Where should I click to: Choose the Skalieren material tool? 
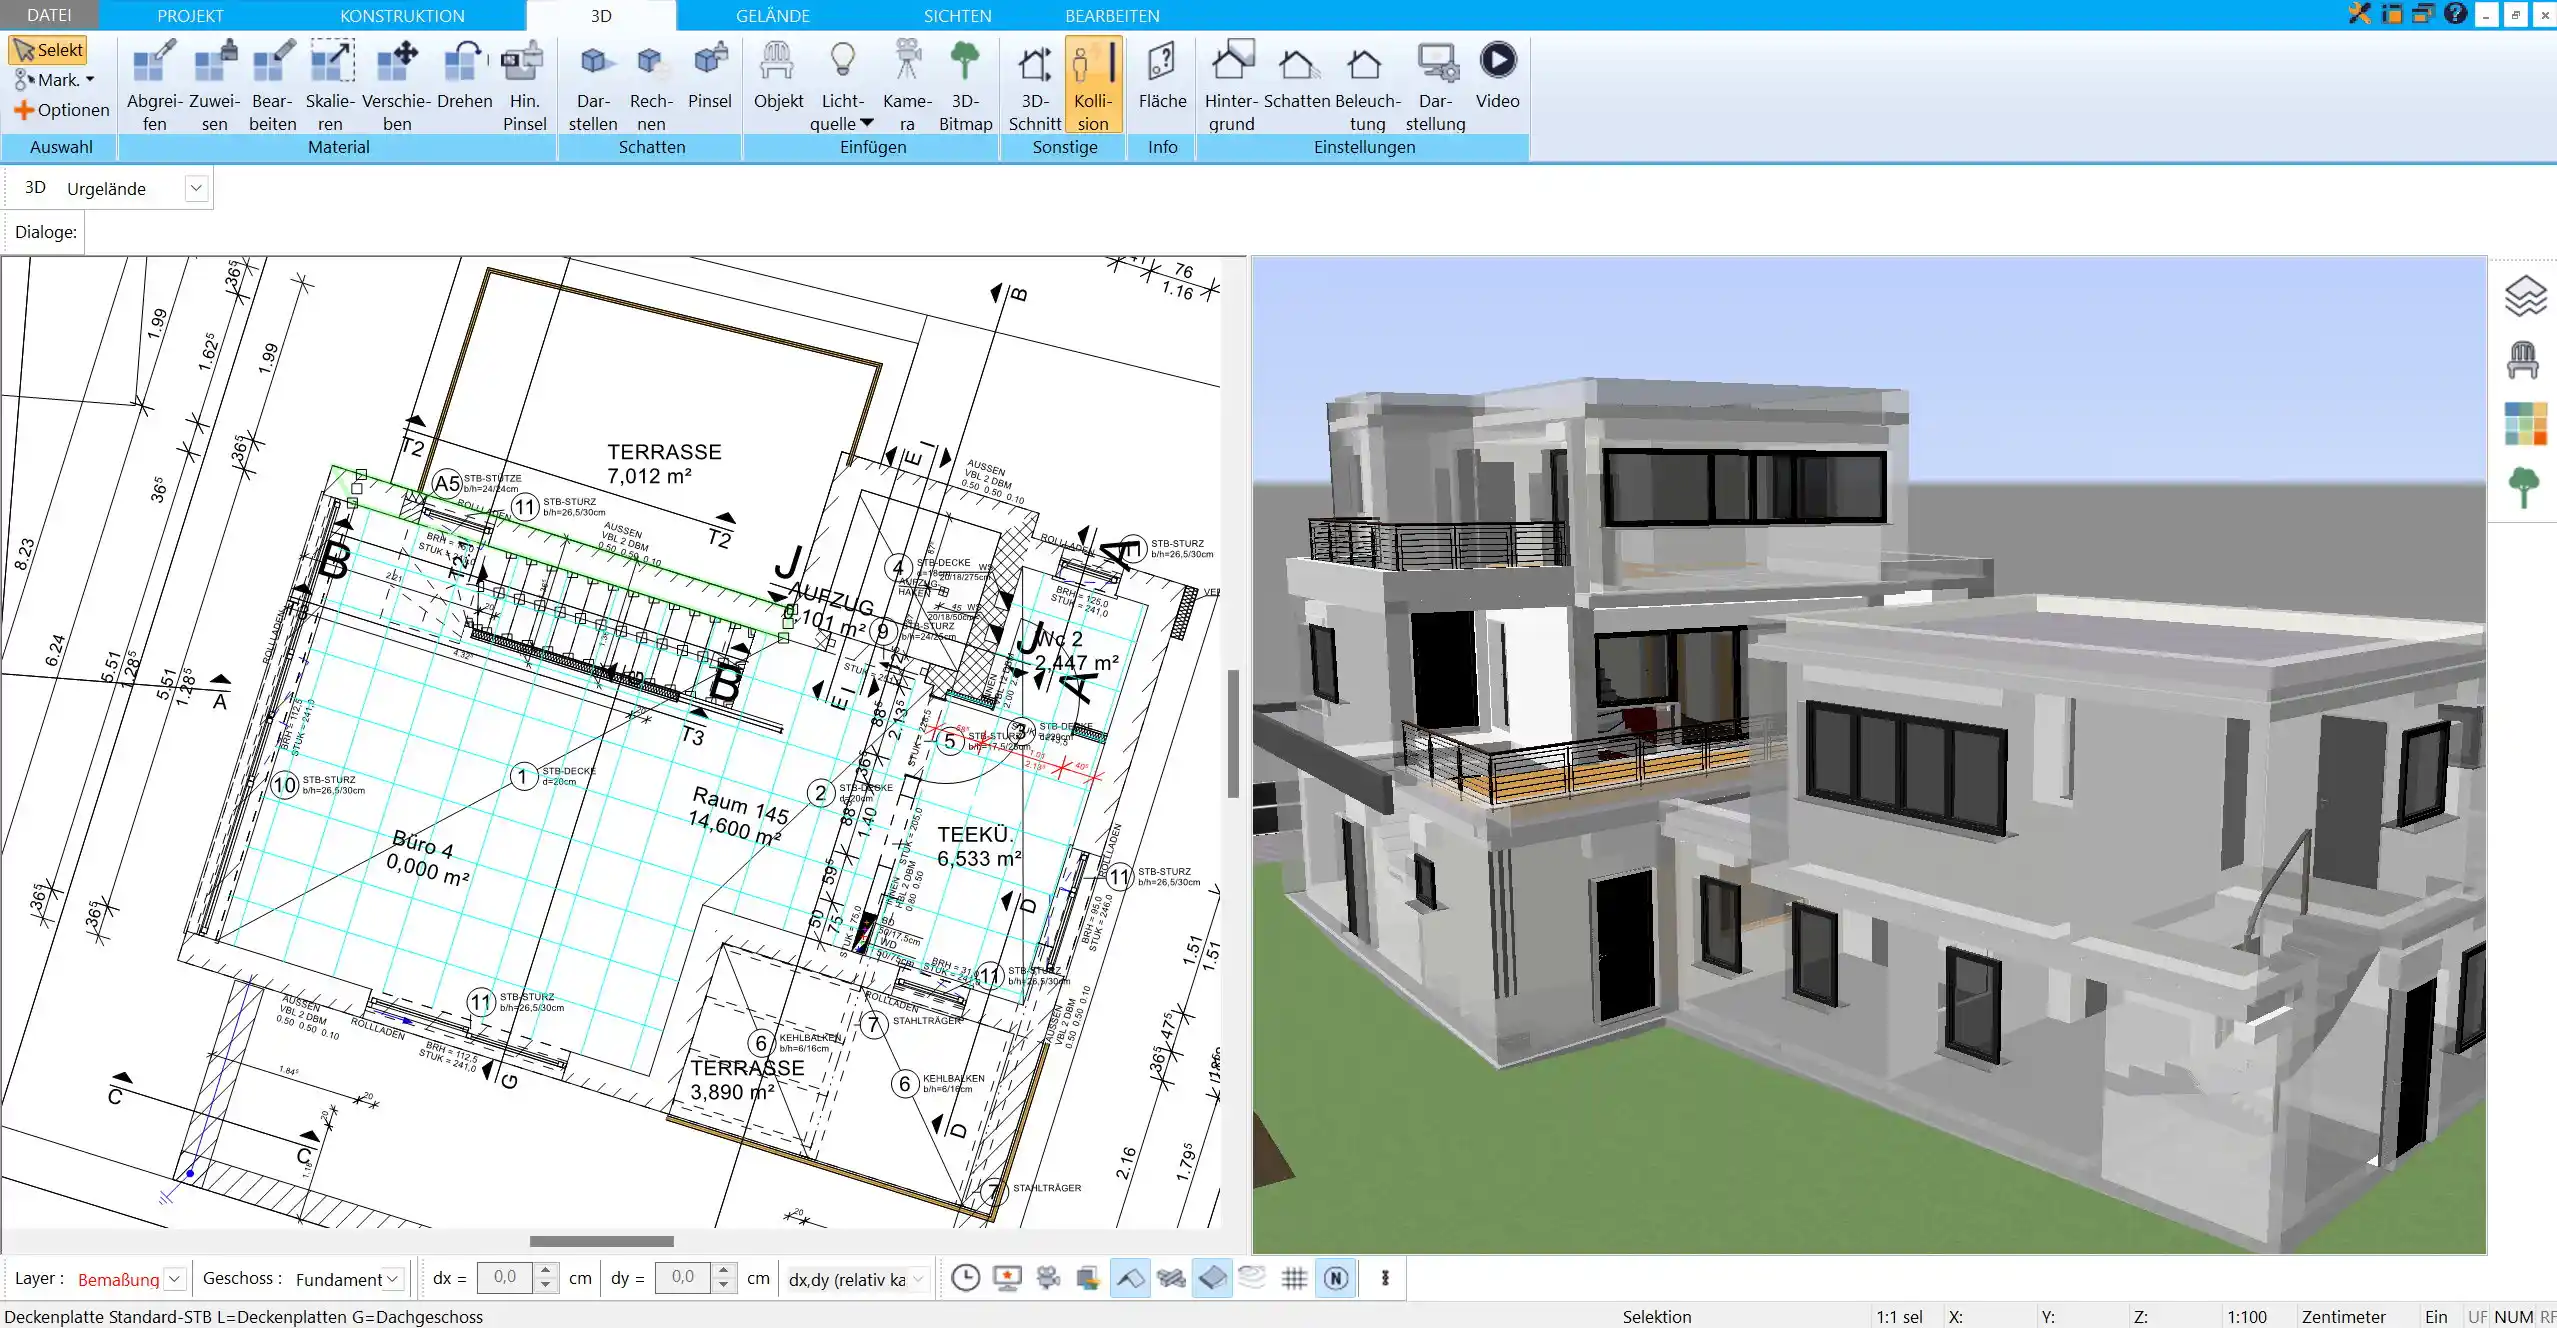tap(330, 86)
